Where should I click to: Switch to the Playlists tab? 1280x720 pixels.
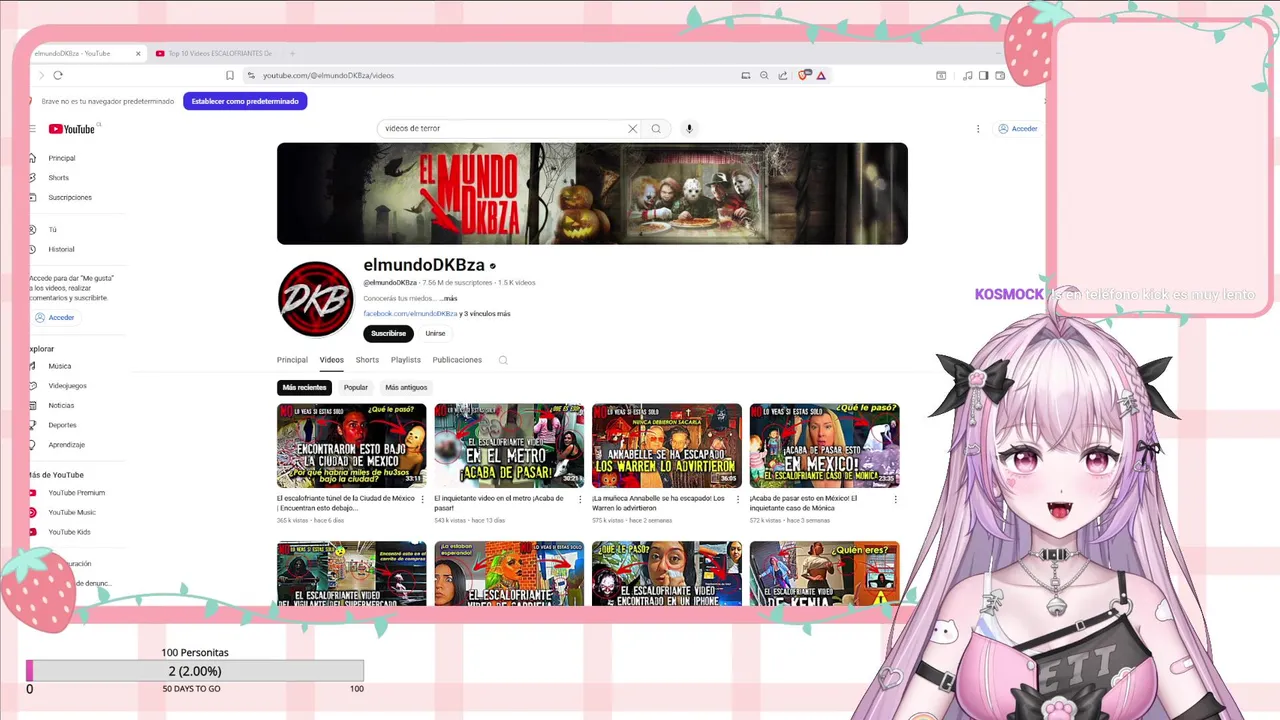tap(405, 360)
